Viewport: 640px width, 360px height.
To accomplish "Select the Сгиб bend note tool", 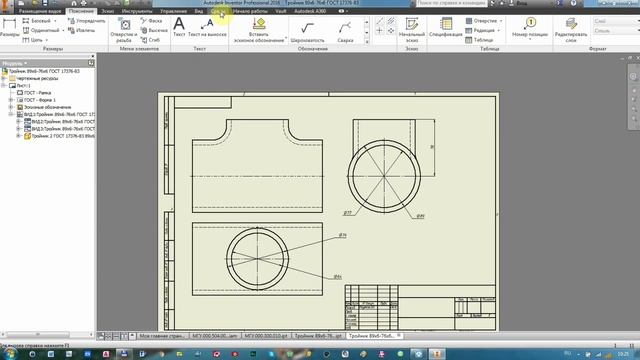I will tap(150, 40).
